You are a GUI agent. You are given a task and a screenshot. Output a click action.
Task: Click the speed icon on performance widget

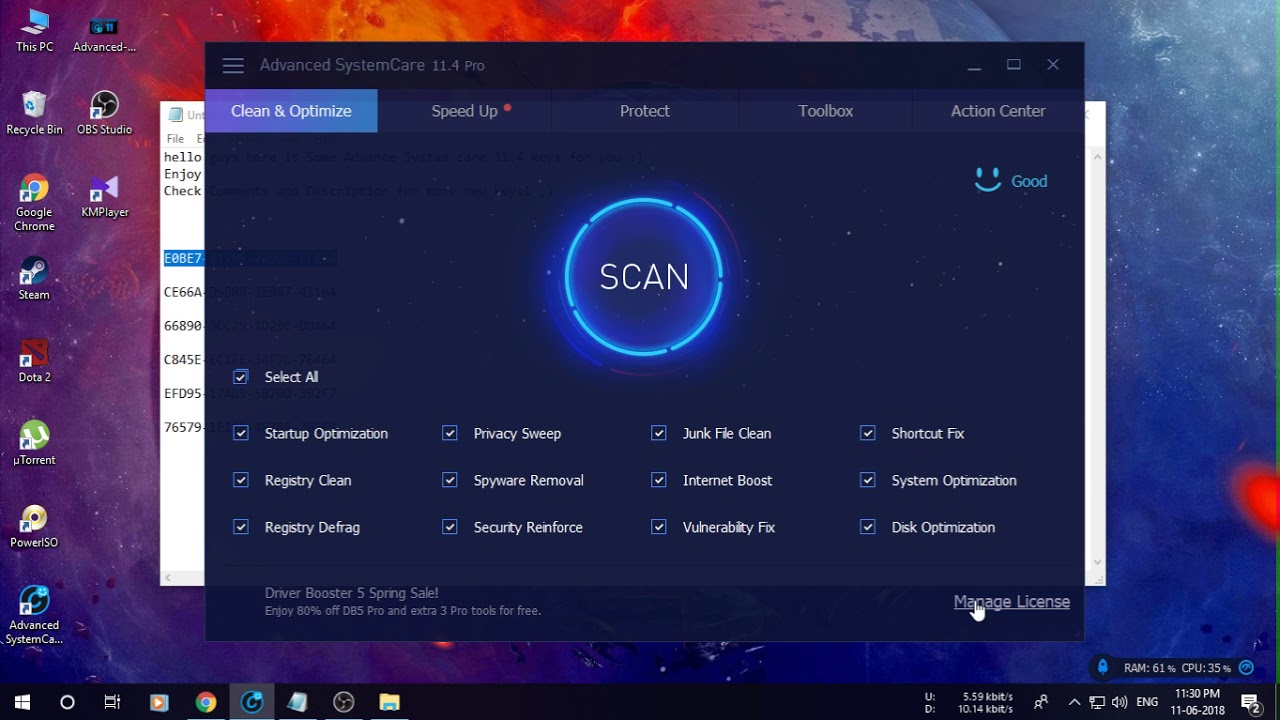coord(1246,668)
